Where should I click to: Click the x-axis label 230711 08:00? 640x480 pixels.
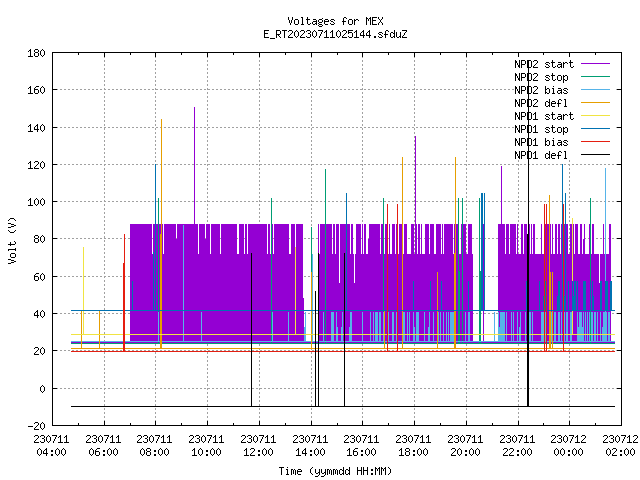pos(154,446)
